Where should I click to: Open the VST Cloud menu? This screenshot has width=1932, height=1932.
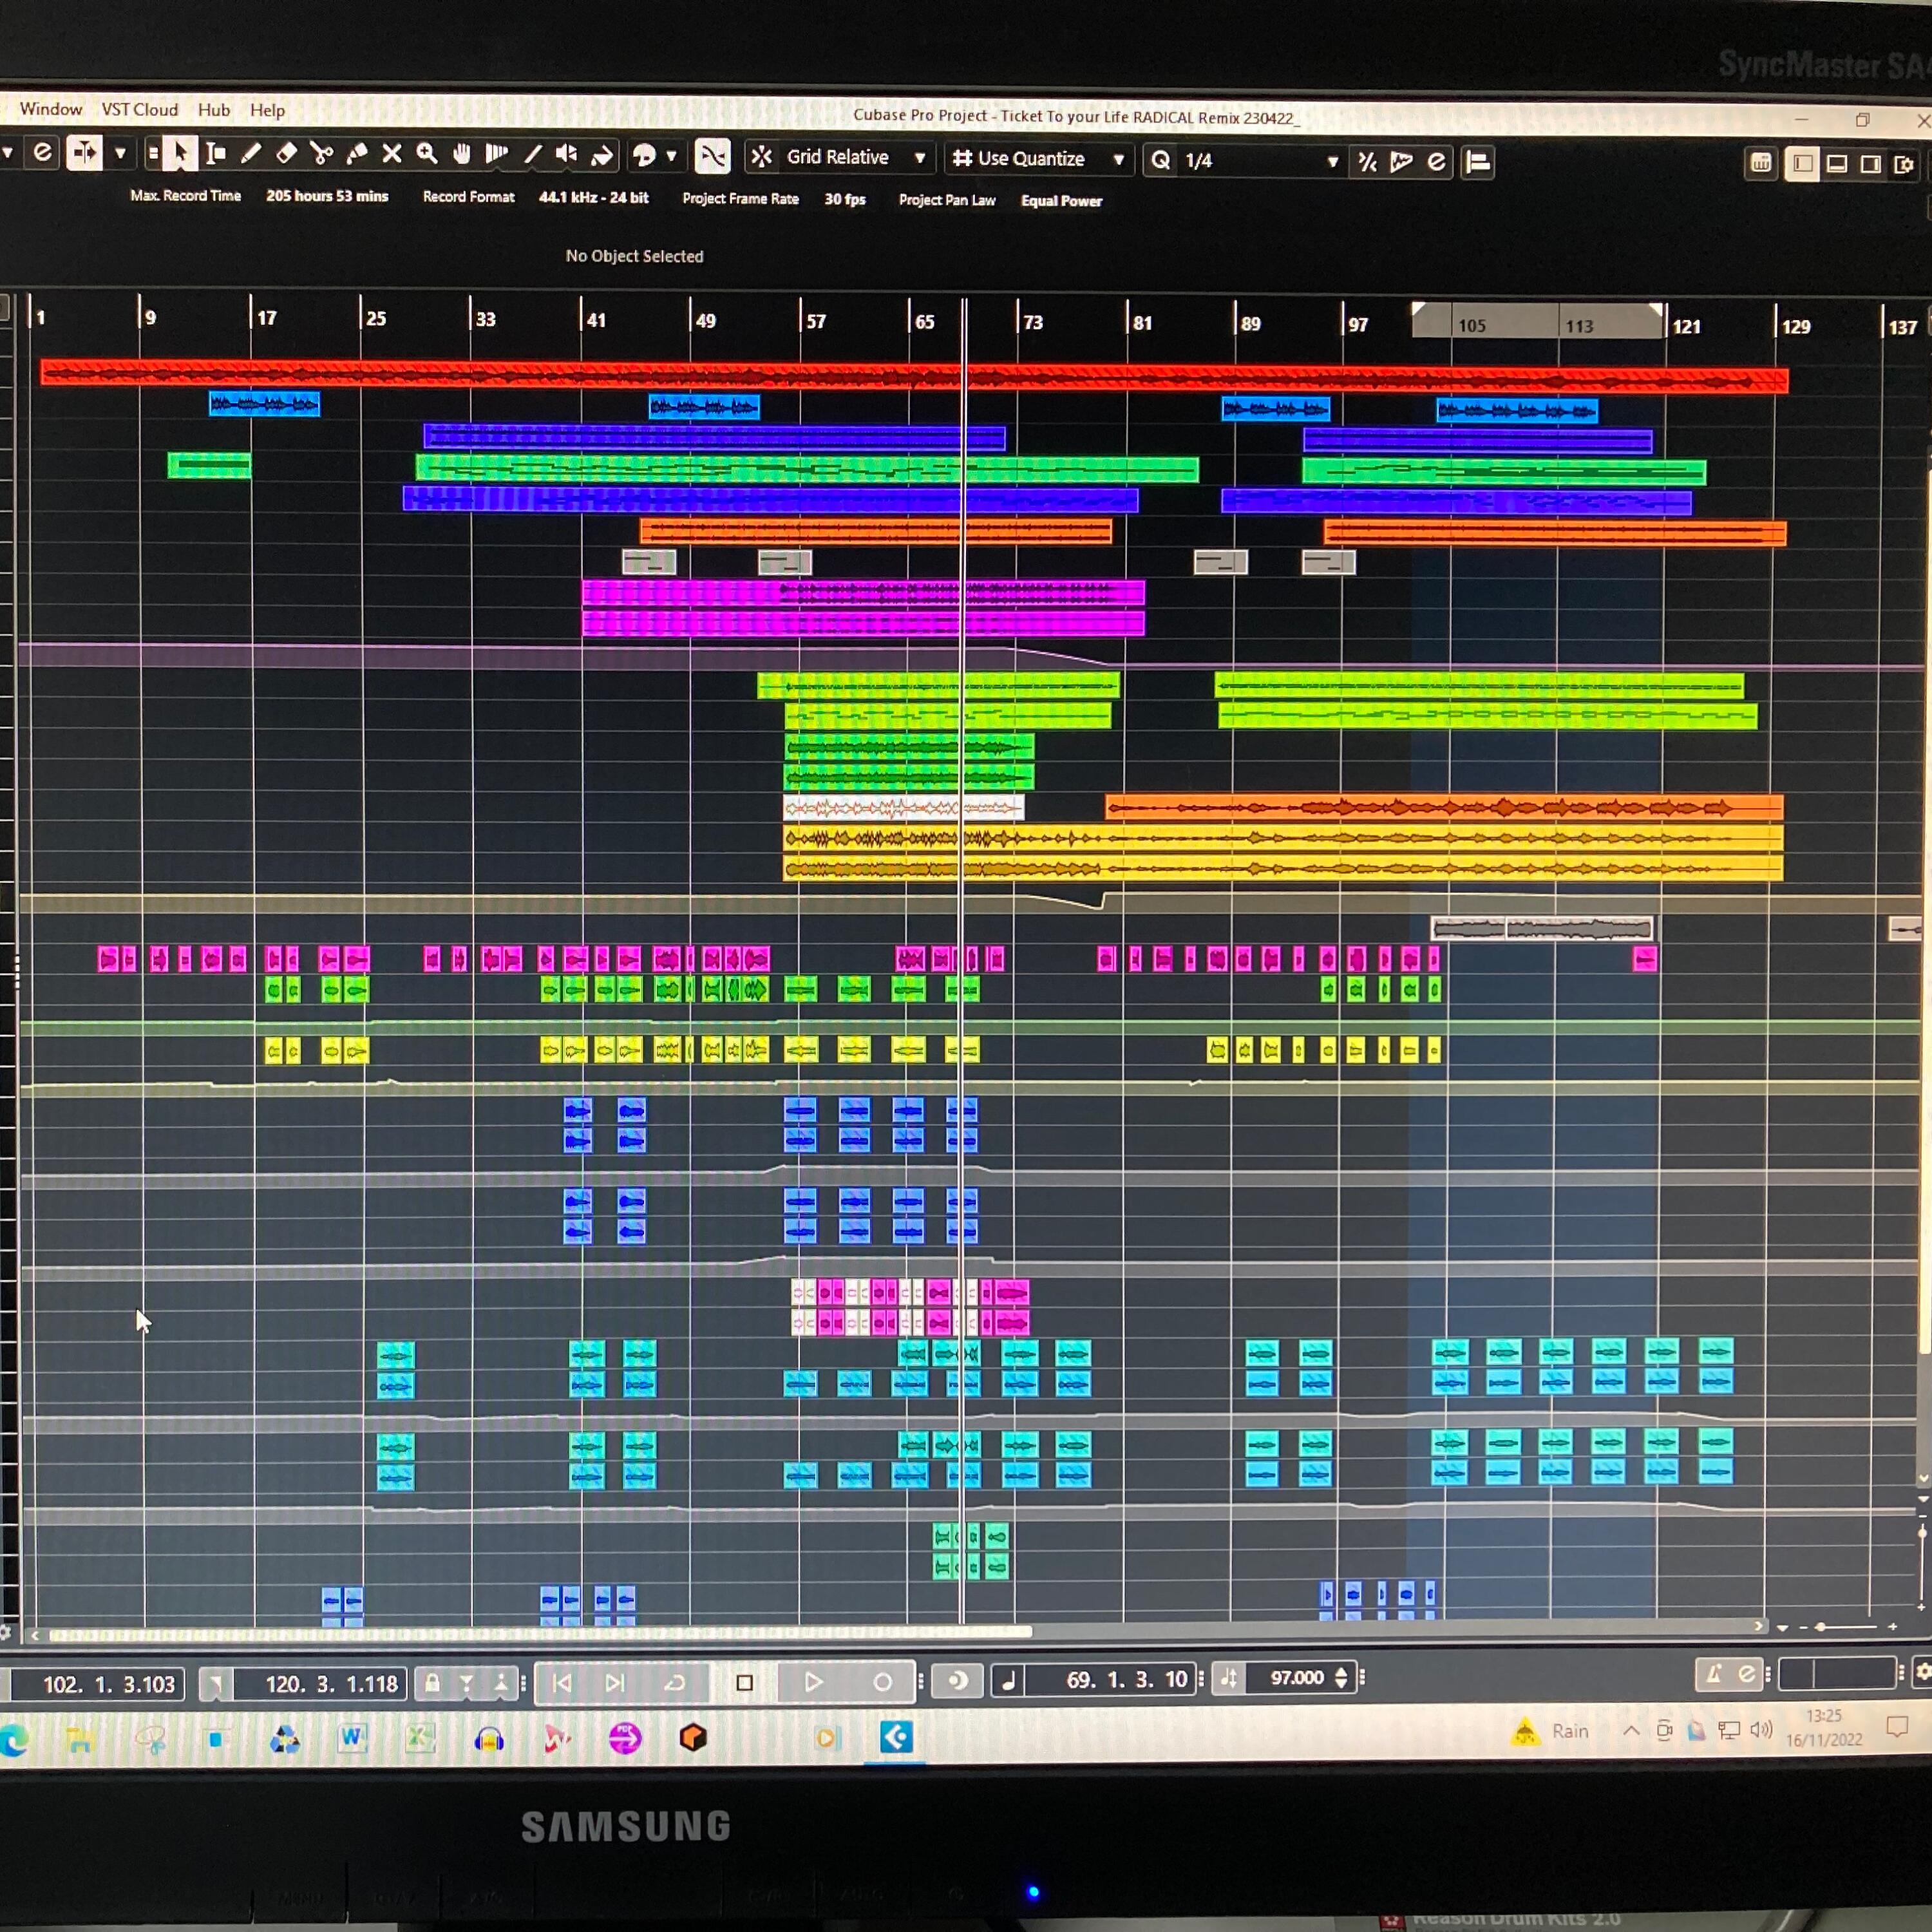139,109
